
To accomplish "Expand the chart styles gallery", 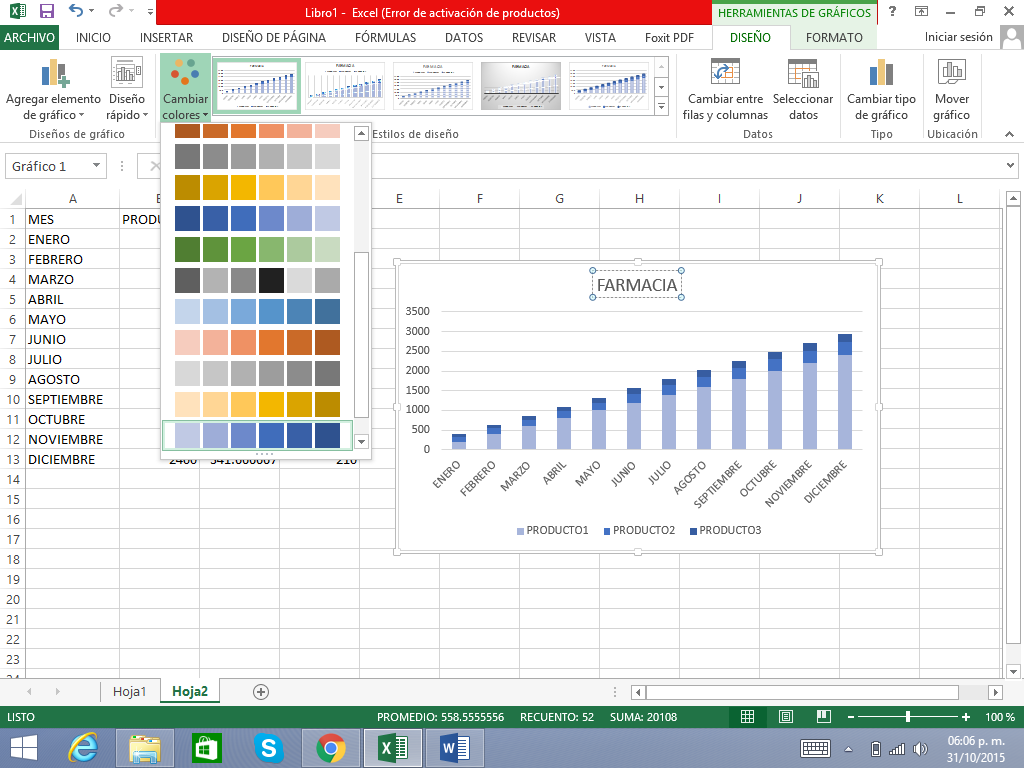I will (660, 104).
